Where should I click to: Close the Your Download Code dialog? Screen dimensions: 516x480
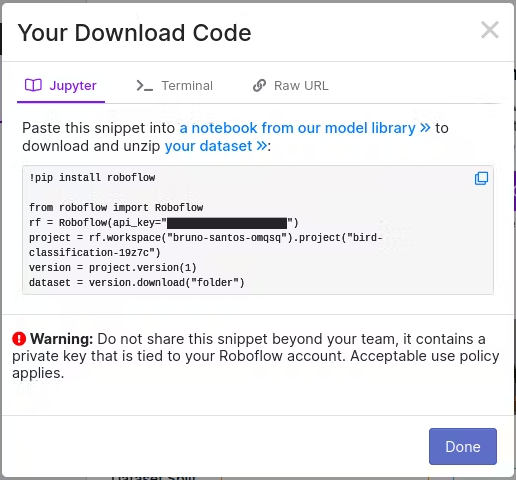490,30
